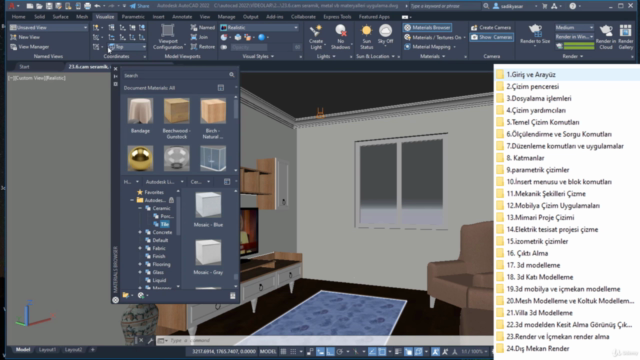
Task: Expand the Concrete category in the library tree
Action: click(140, 232)
